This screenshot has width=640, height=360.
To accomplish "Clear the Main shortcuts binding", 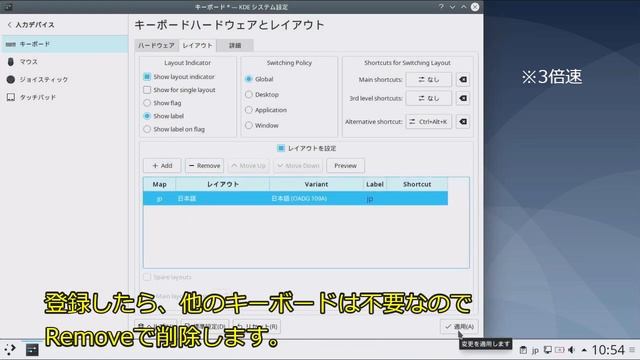I will pos(463,80).
